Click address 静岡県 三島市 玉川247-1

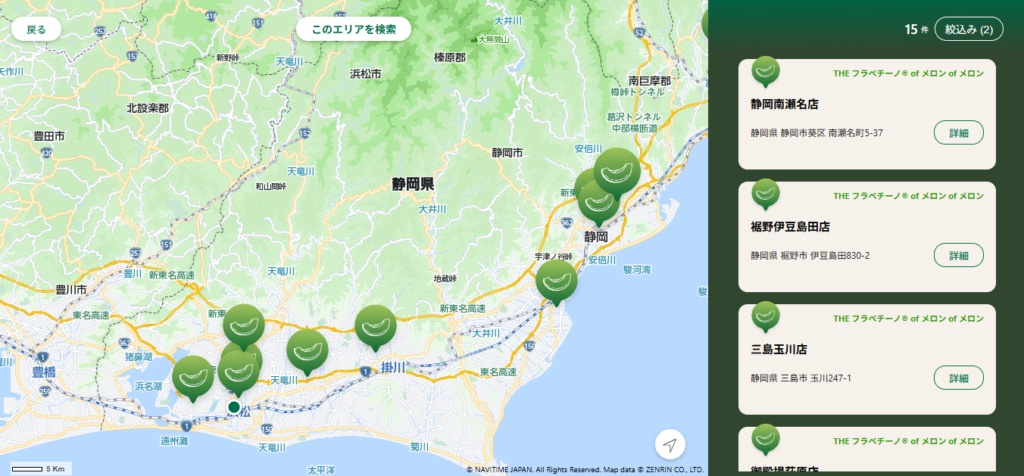click(x=801, y=378)
